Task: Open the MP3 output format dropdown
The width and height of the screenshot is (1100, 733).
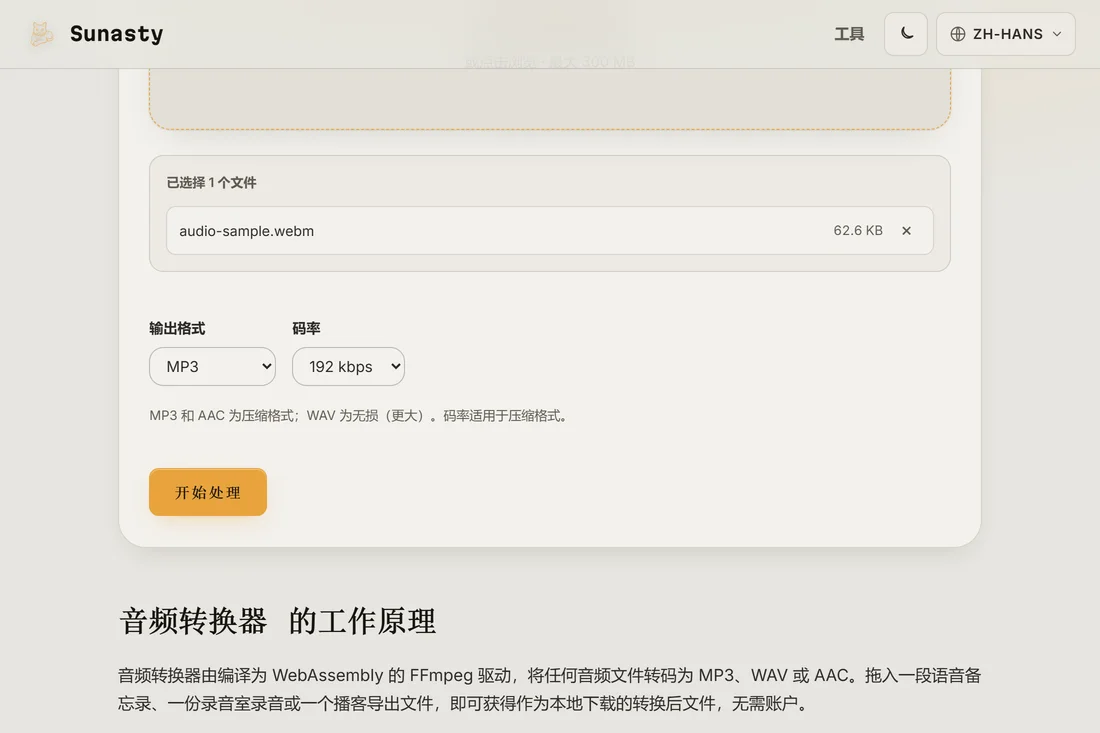Action: [x=213, y=366]
